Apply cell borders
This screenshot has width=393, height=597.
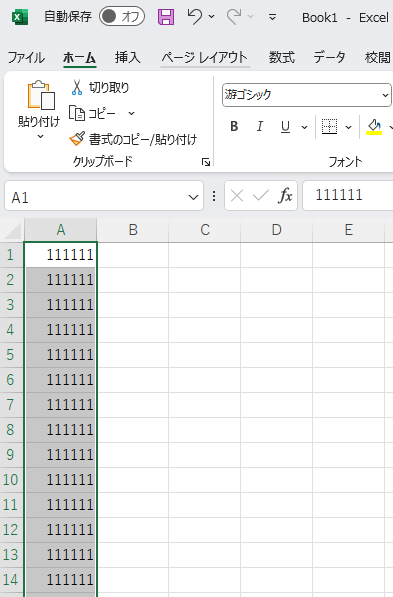329,126
